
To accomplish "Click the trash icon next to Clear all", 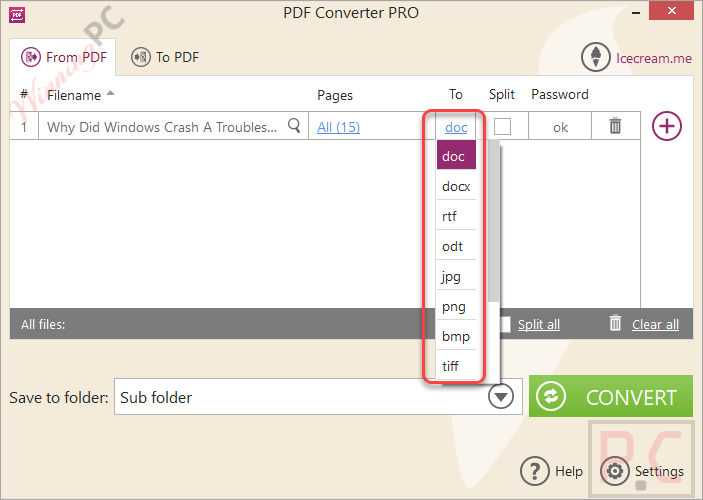I will tap(615, 323).
